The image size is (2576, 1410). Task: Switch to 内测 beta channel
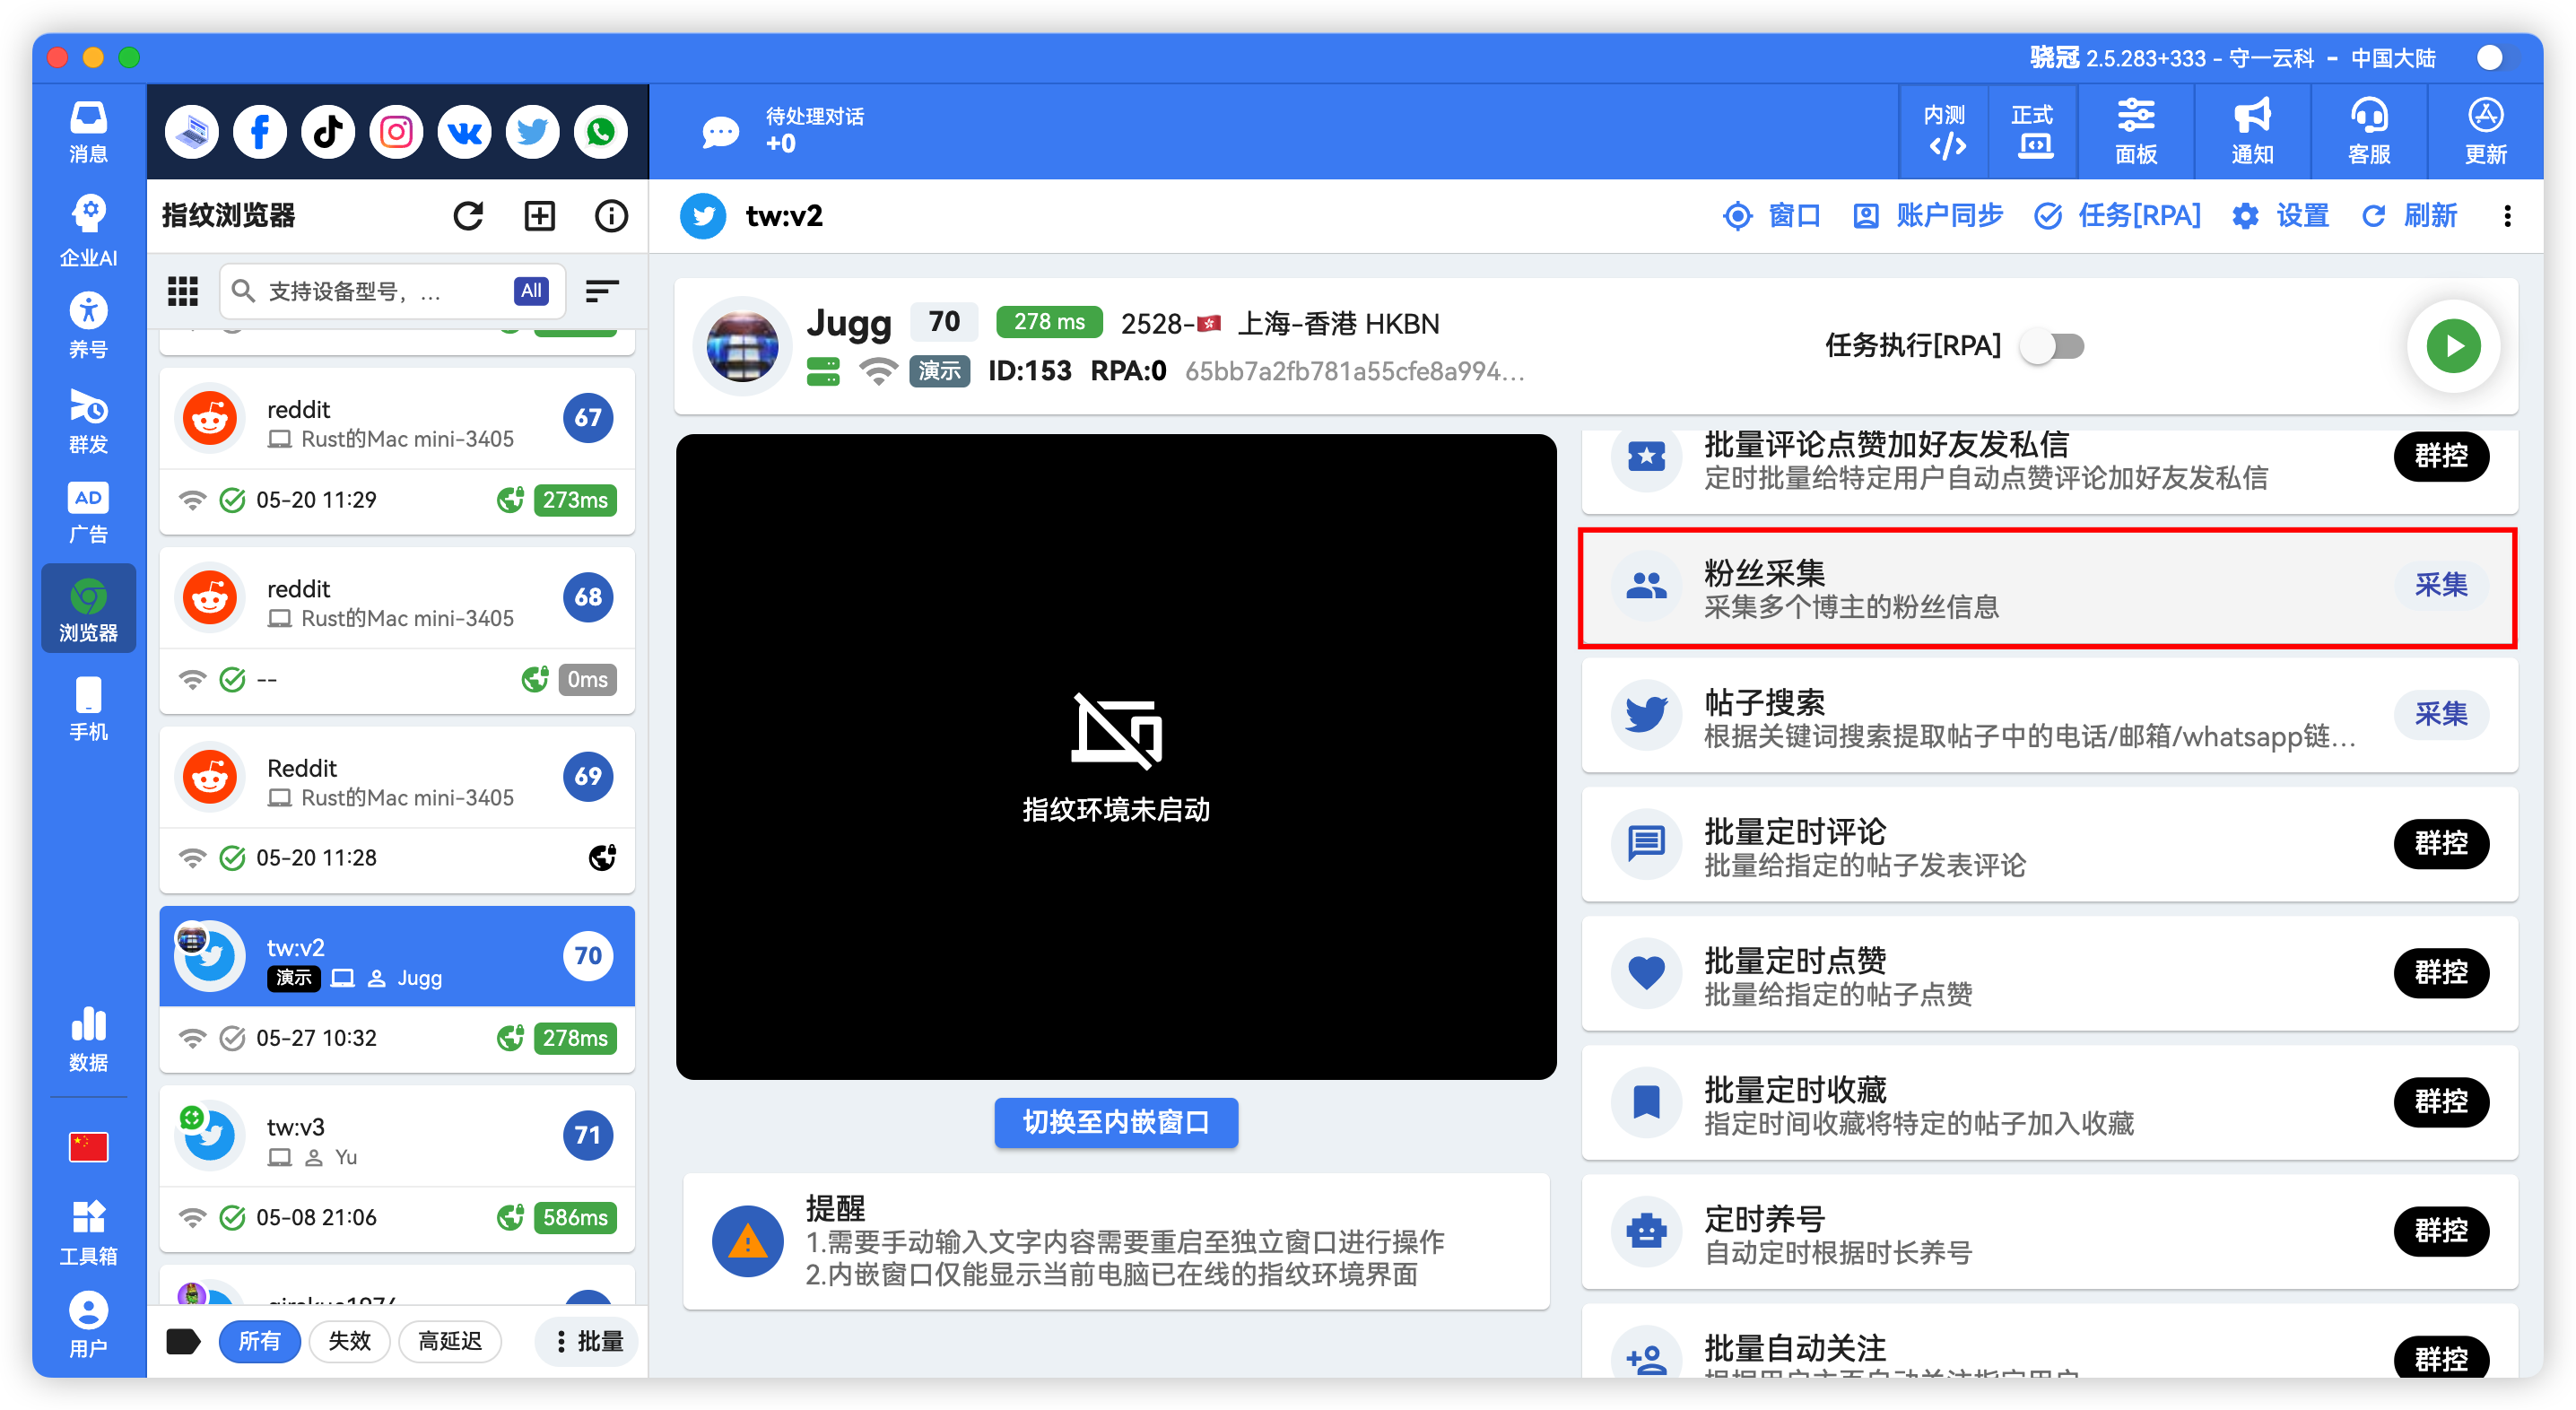click(1945, 132)
